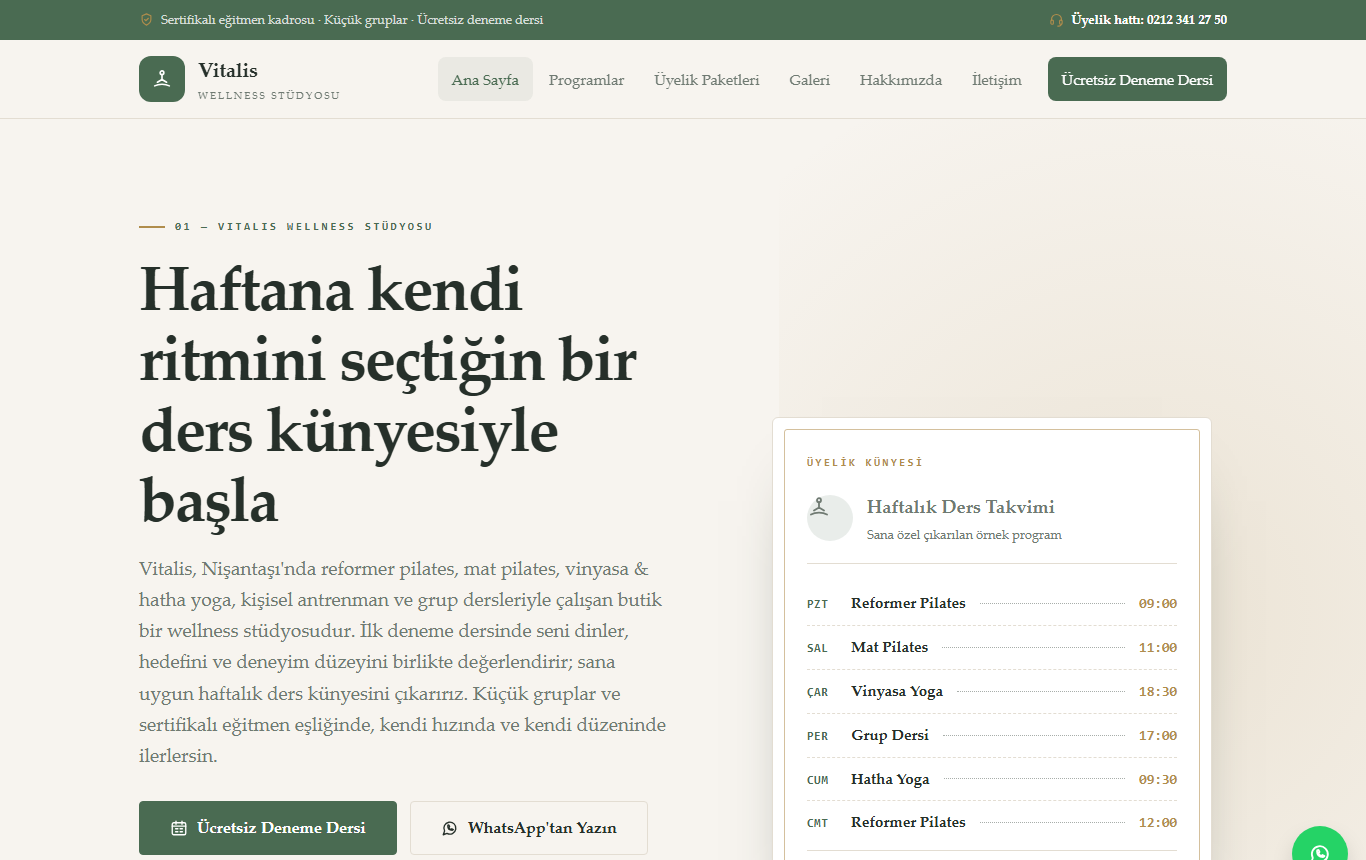Click the 17:00 time value
This screenshot has height=860, width=1366.
1158,736
